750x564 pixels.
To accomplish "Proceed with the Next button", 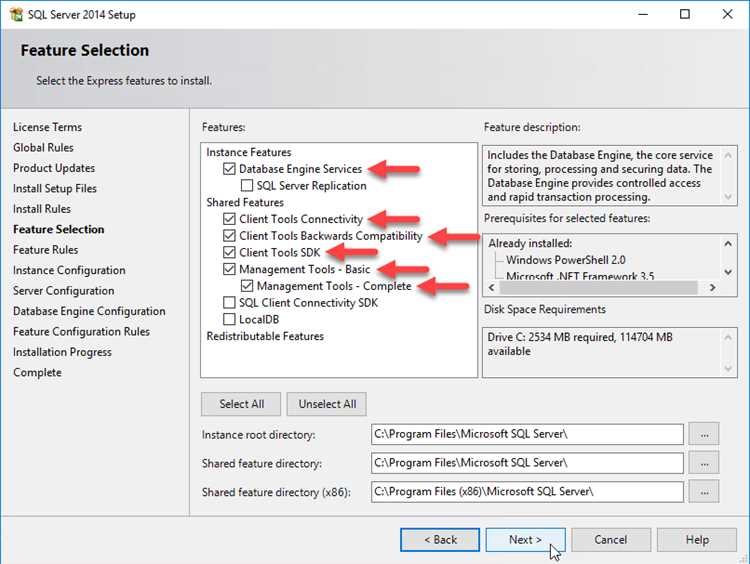I will 525,540.
